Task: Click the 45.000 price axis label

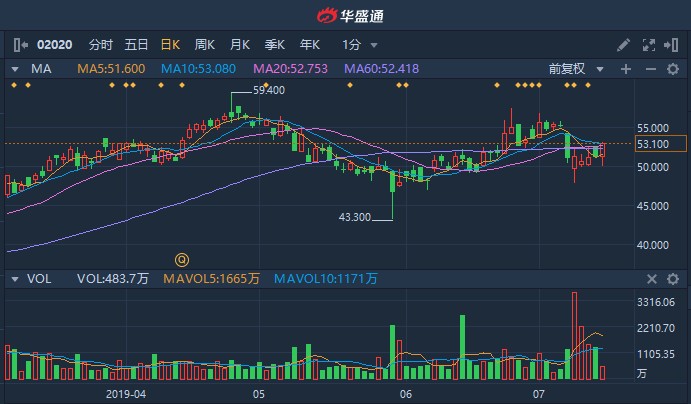Action: [x=653, y=206]
